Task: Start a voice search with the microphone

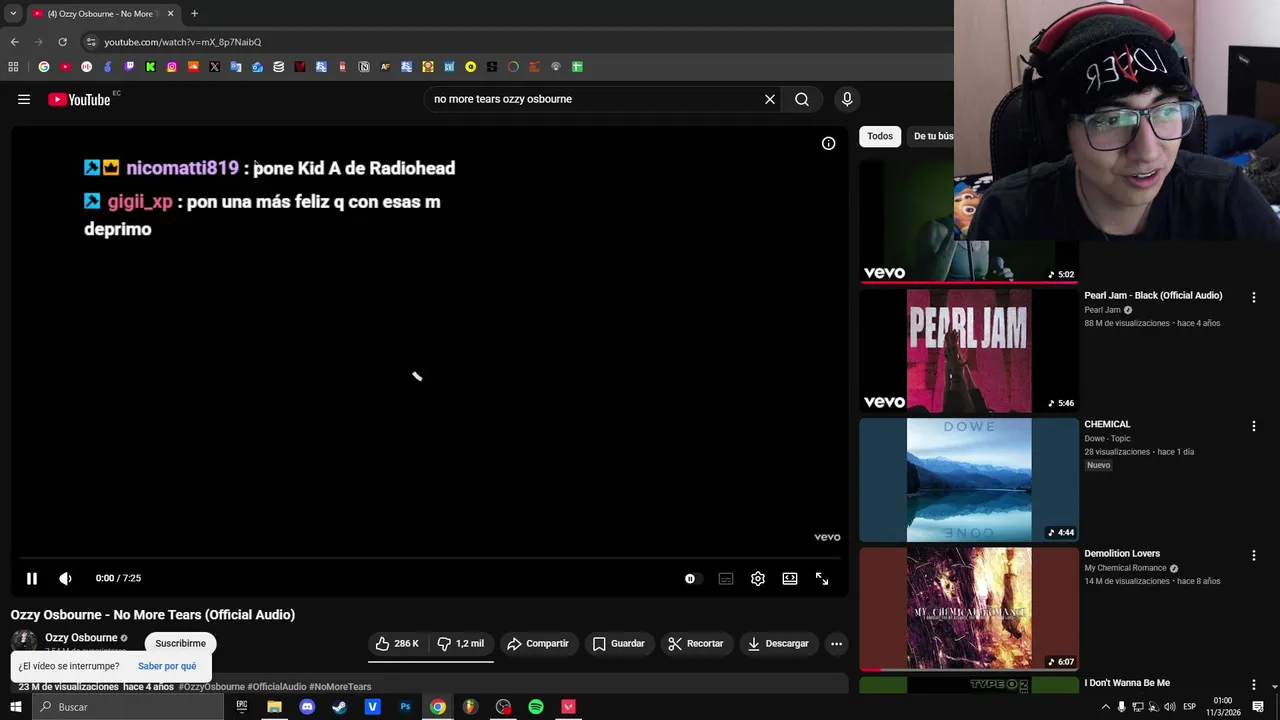Action: 847,99
